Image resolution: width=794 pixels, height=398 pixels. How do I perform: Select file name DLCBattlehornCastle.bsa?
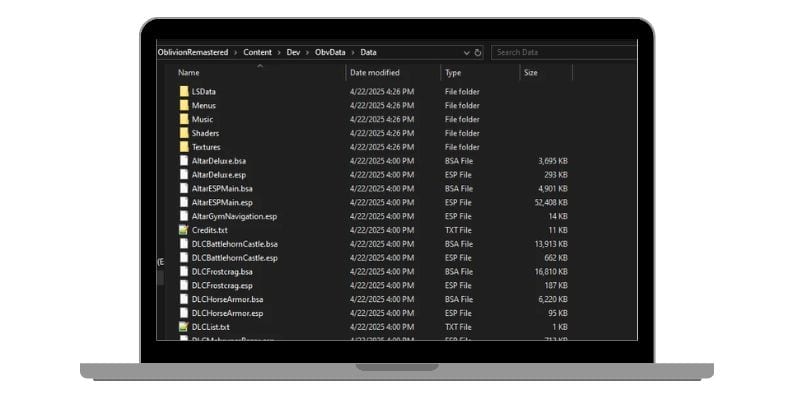pyautogui.click(x=234, y=244)
